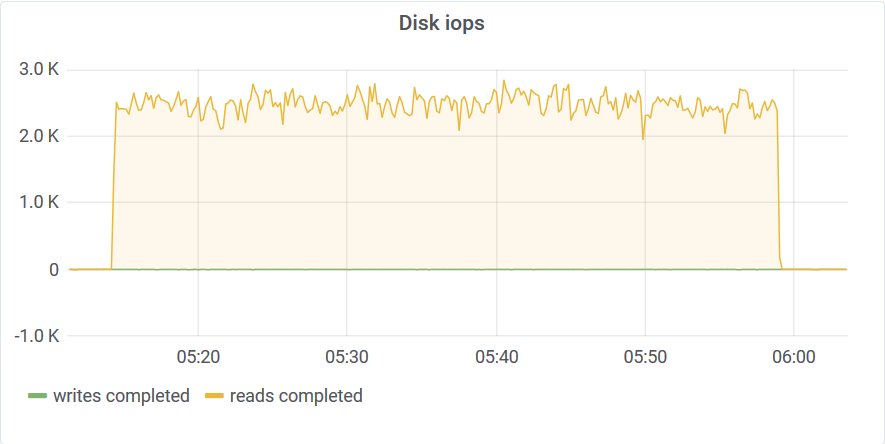Toggle the writes completed legend series
The height and width of the screenshot is (444, 885).
pos(121,395)
